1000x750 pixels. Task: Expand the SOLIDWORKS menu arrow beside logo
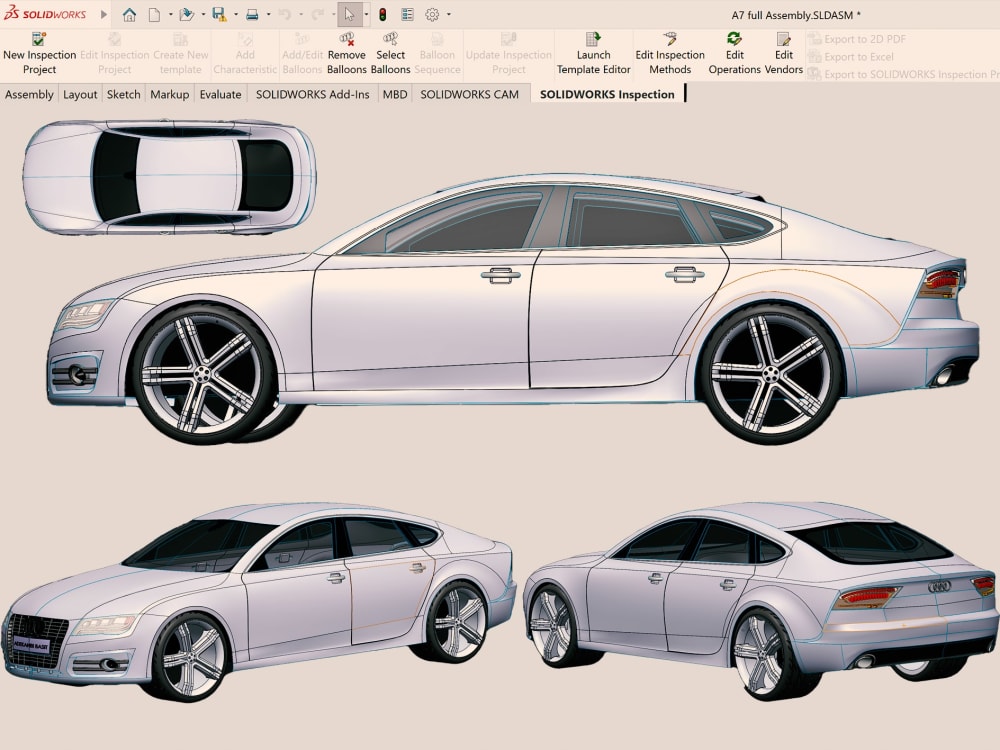(103, 14)
